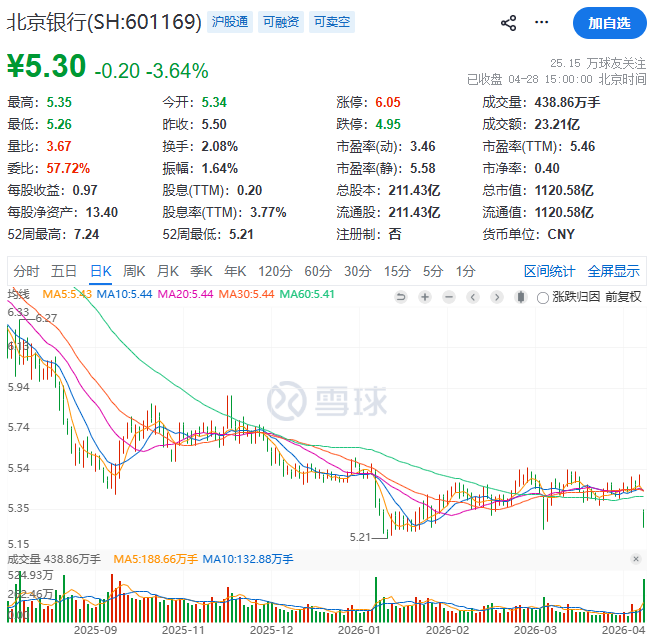653x639 pixels.
Task: Click the 52周最高 value 7.24
Action: click(x=87, y=235)
